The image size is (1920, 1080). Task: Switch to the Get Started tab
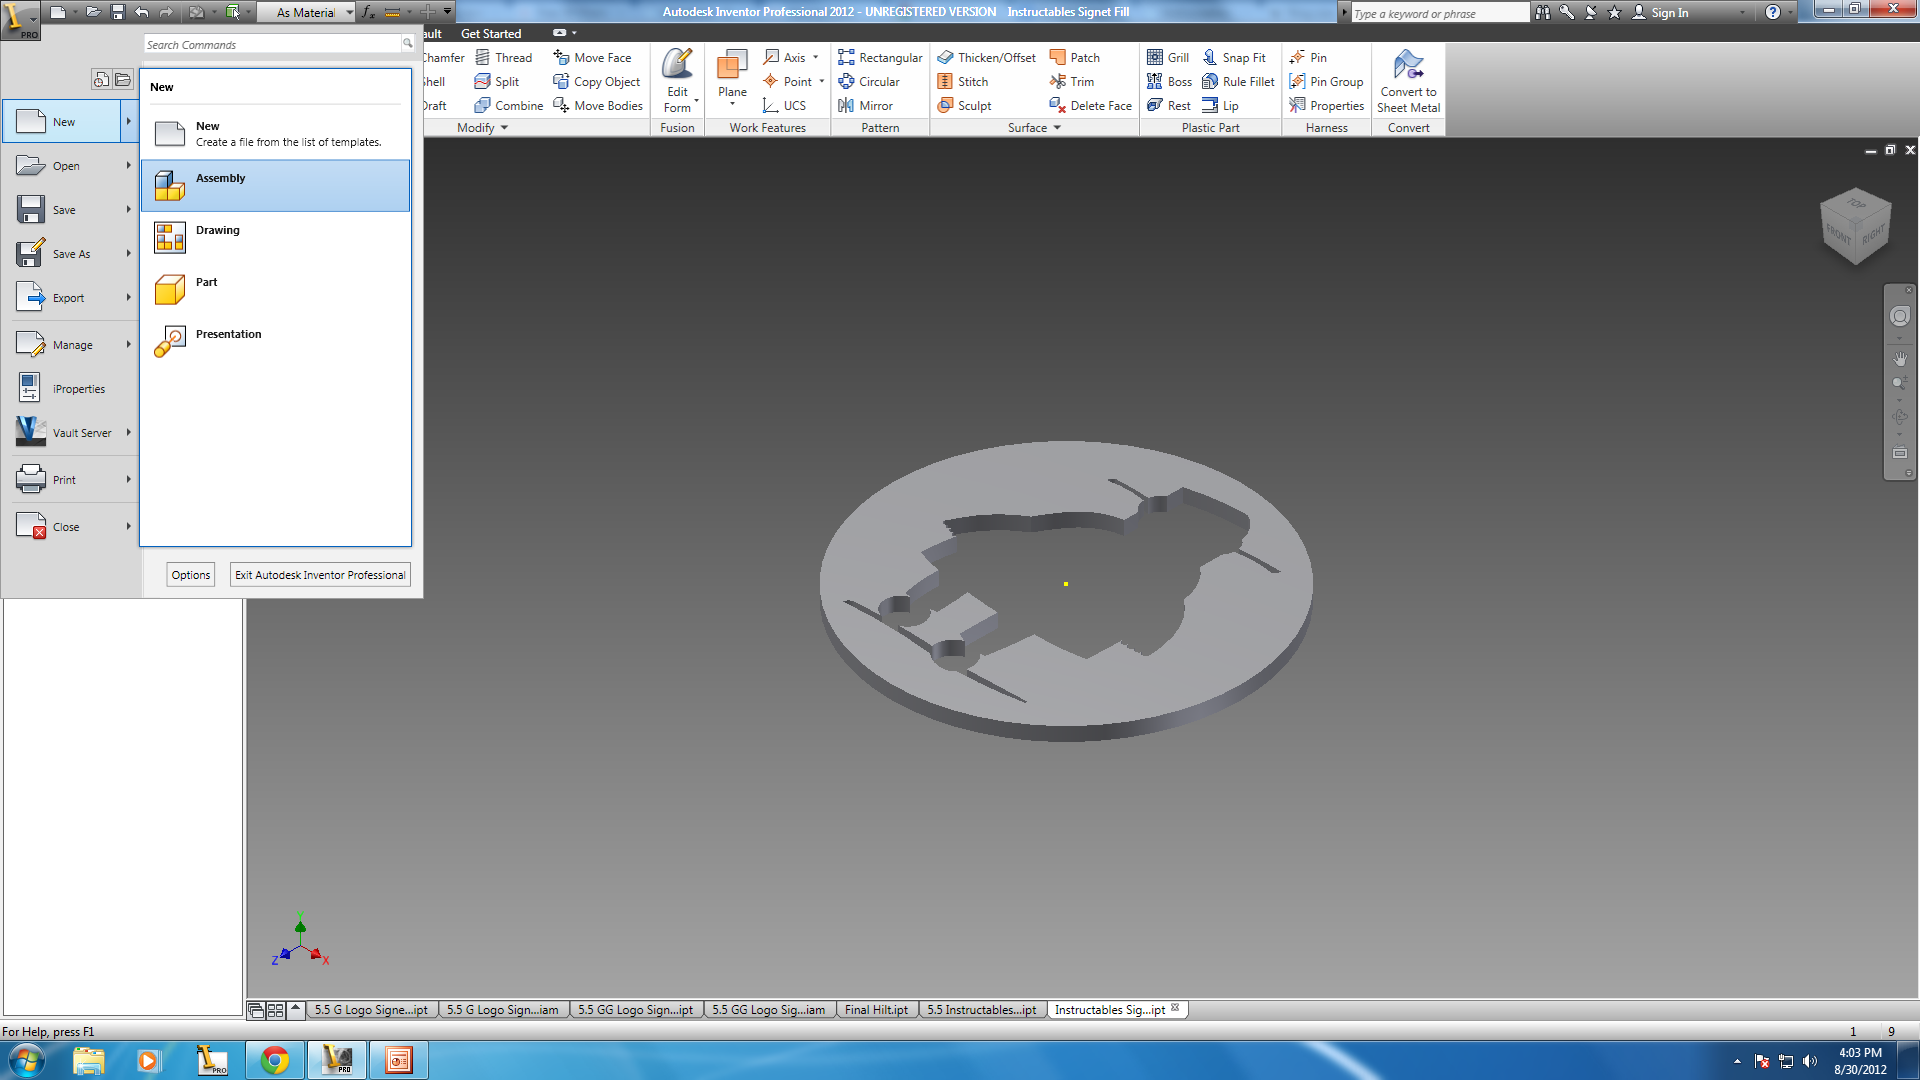click(x=491, y=34)
